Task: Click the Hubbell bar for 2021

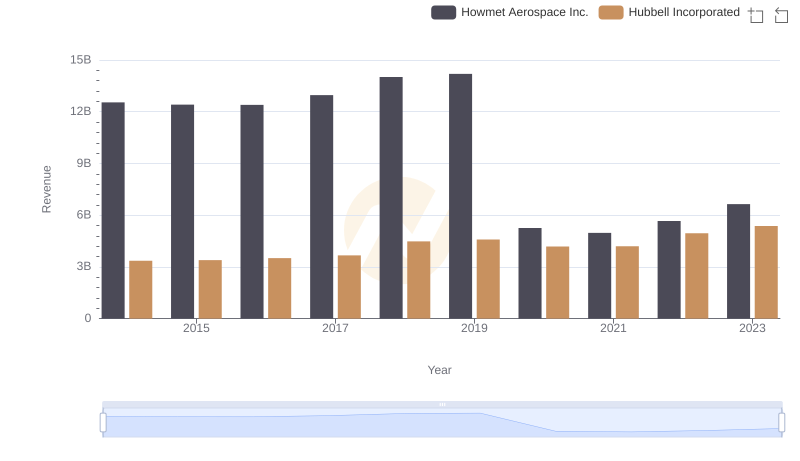Action: click(x=627, y=283)
